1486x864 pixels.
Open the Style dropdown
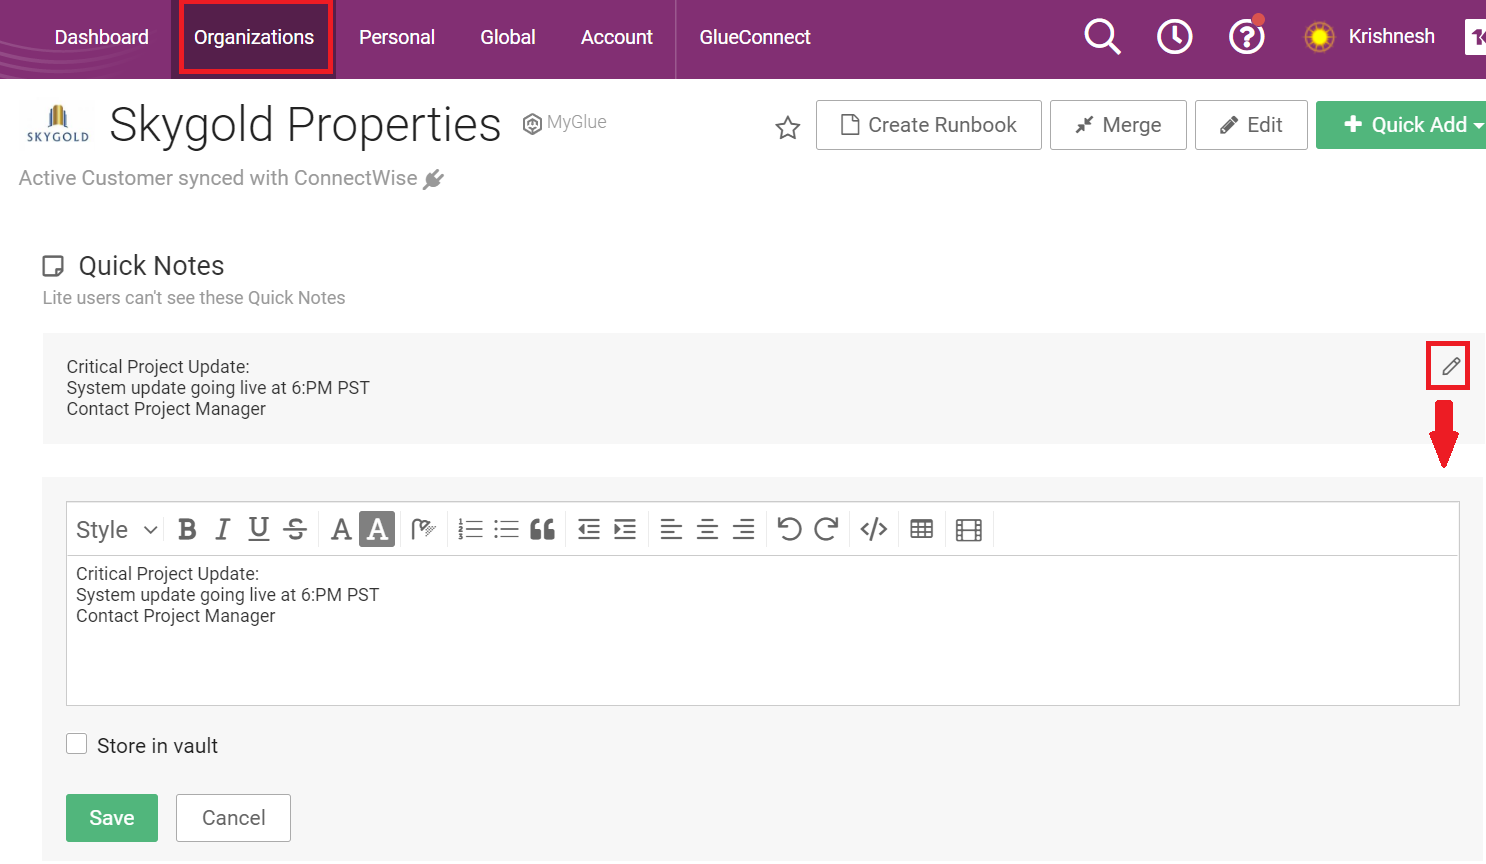[117, 529]
